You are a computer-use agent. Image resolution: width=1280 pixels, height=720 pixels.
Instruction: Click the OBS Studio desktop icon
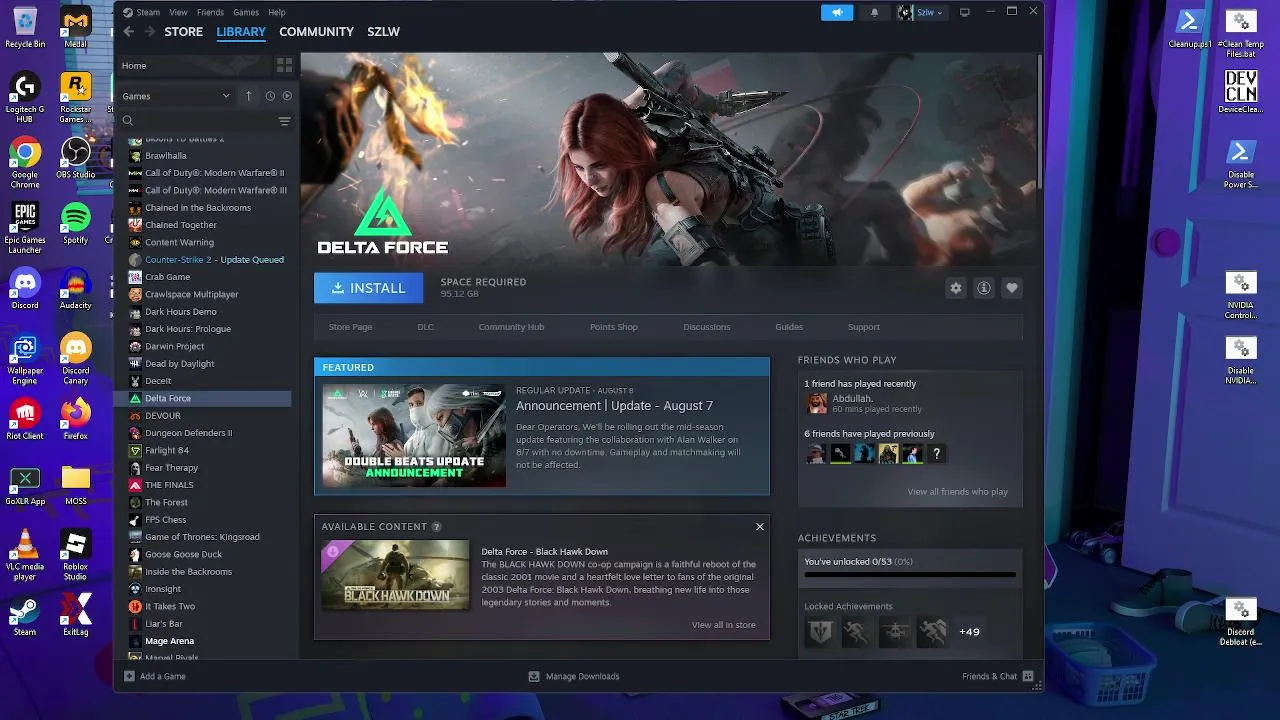tap(76, 158)
